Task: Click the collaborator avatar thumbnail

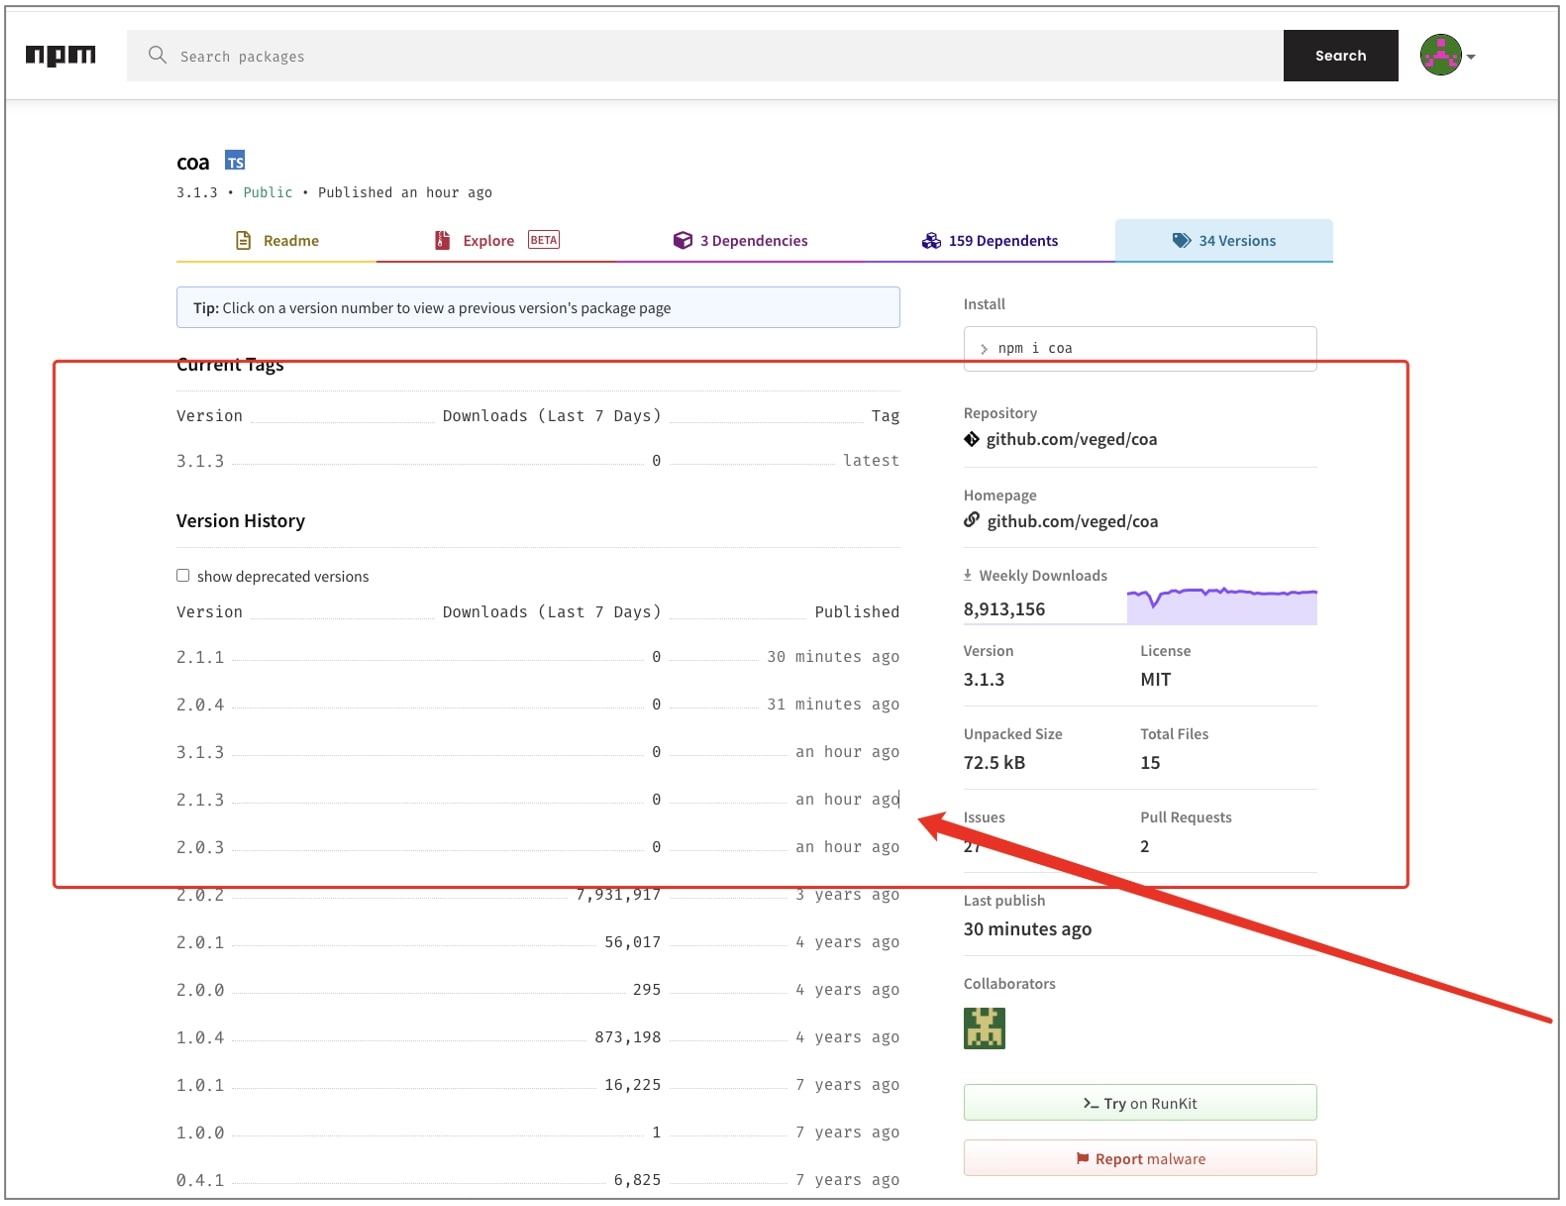Action: (985, 1028)
